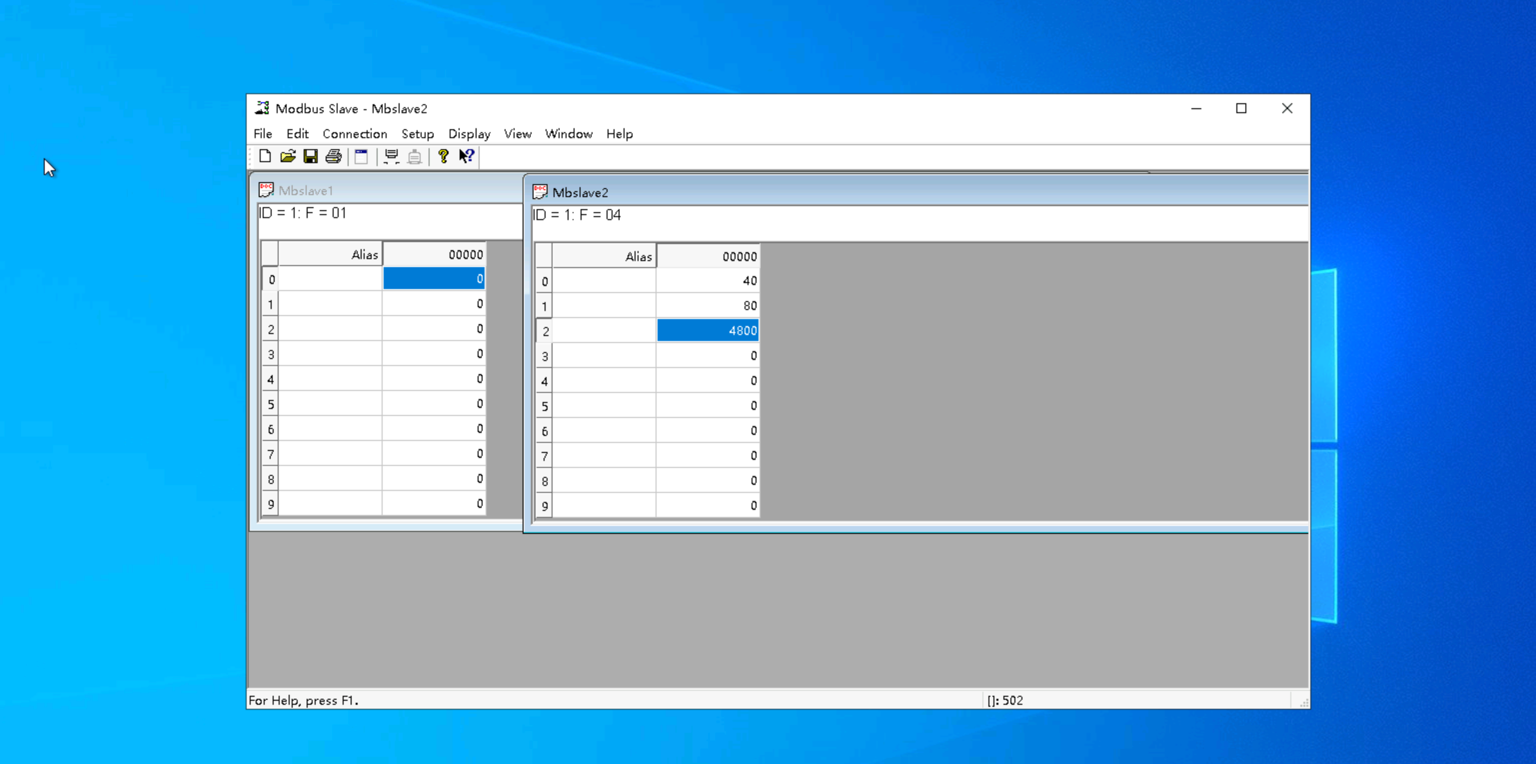The width and height of the screenshot is (1536, 764).
Task: Select highlighted 4800 cell in Mbslave2
Action: point(708,331)
